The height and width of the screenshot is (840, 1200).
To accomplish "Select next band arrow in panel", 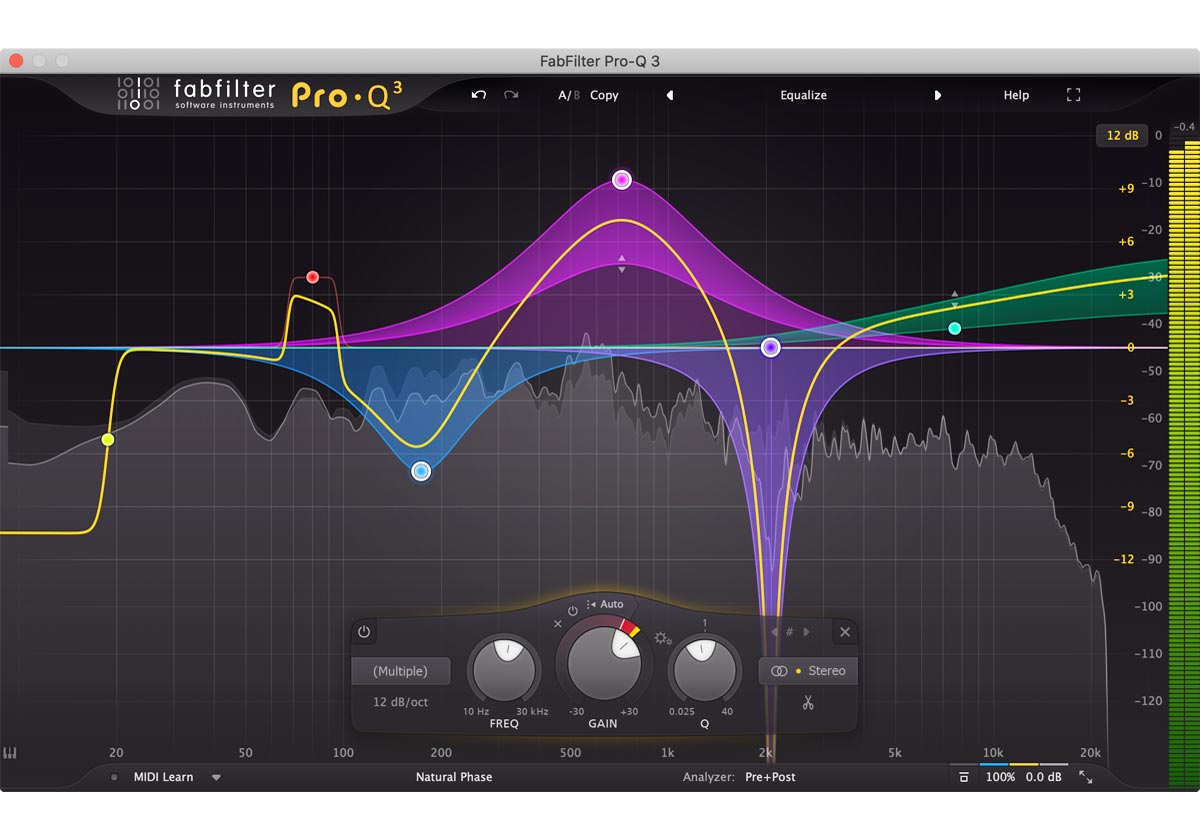I will click(806, 632).
